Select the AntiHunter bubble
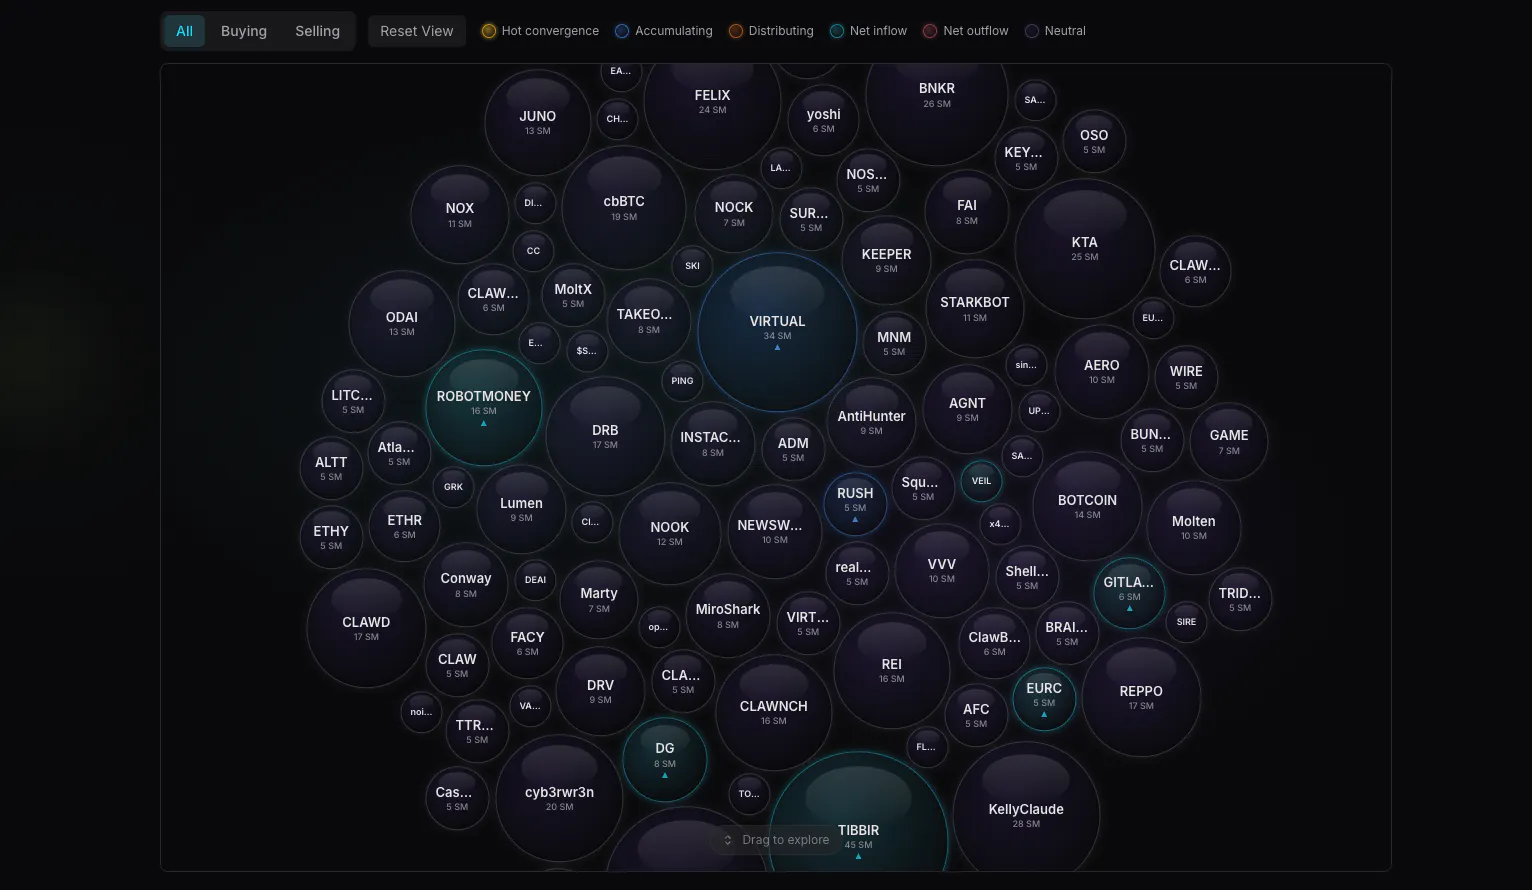This screenshot has width=1532, height=890. coord(871,423)
